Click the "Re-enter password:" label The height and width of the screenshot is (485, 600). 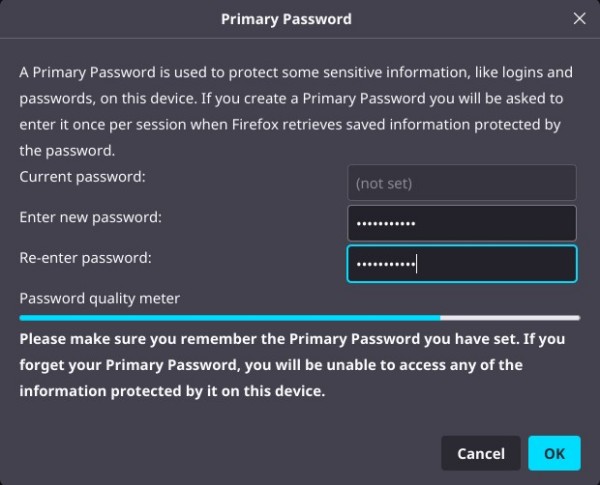(x=86, y=257)
